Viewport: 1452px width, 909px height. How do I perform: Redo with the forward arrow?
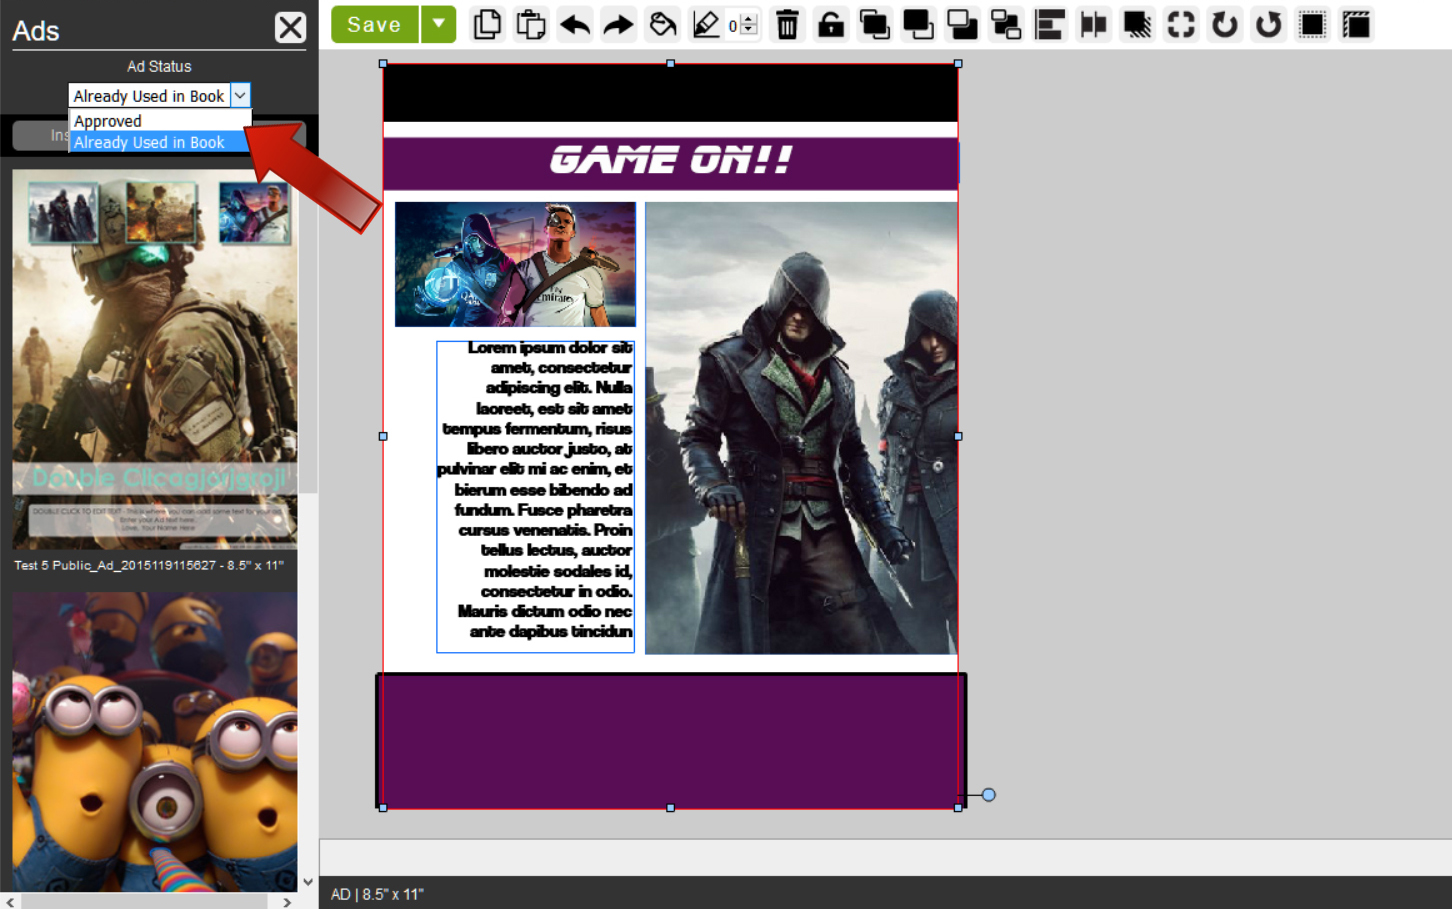pyautogui.click(x=618, y=24)
